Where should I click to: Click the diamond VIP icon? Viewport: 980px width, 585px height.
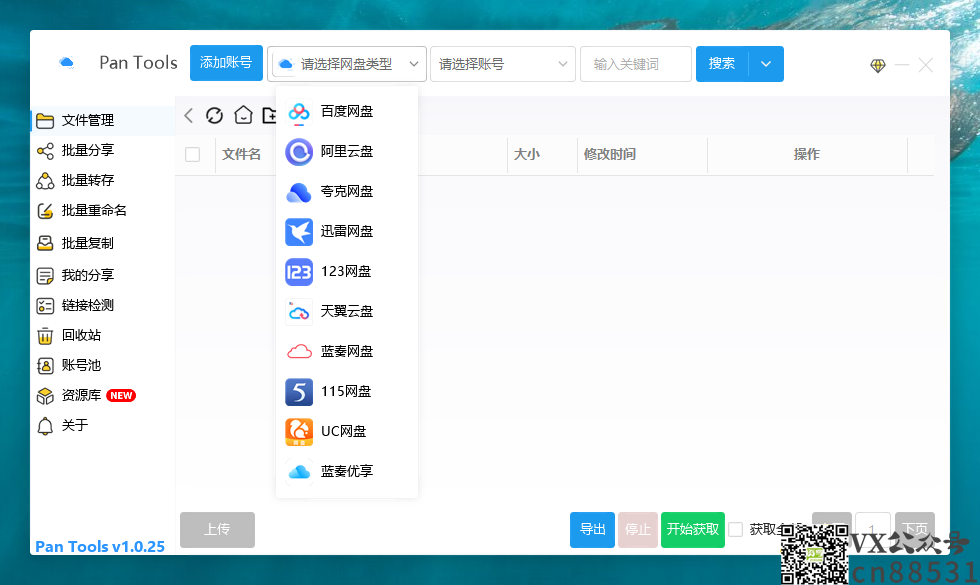878,65
